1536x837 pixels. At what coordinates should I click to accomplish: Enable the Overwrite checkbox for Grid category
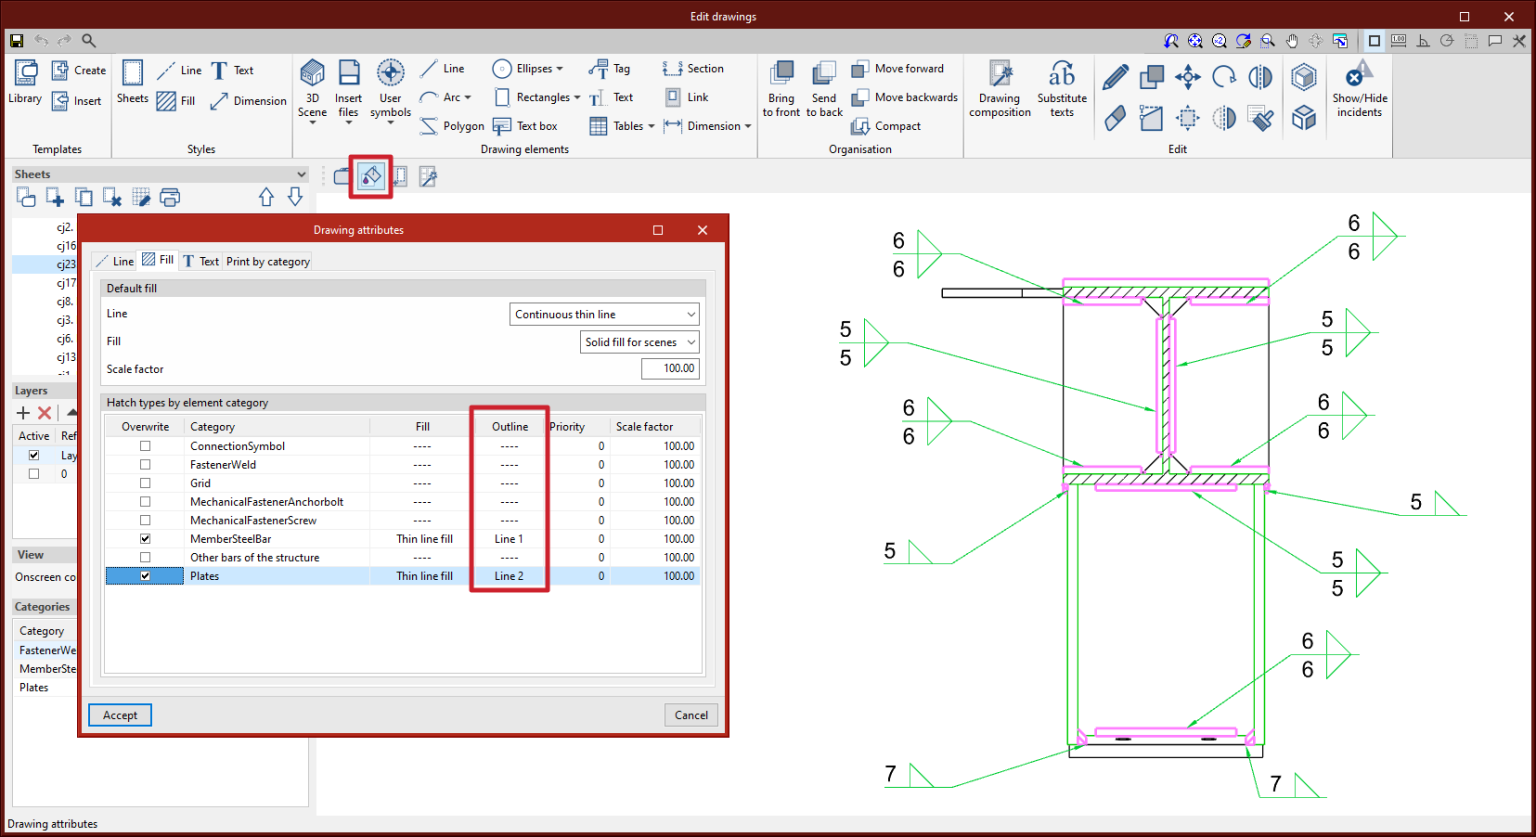[145, 482]
